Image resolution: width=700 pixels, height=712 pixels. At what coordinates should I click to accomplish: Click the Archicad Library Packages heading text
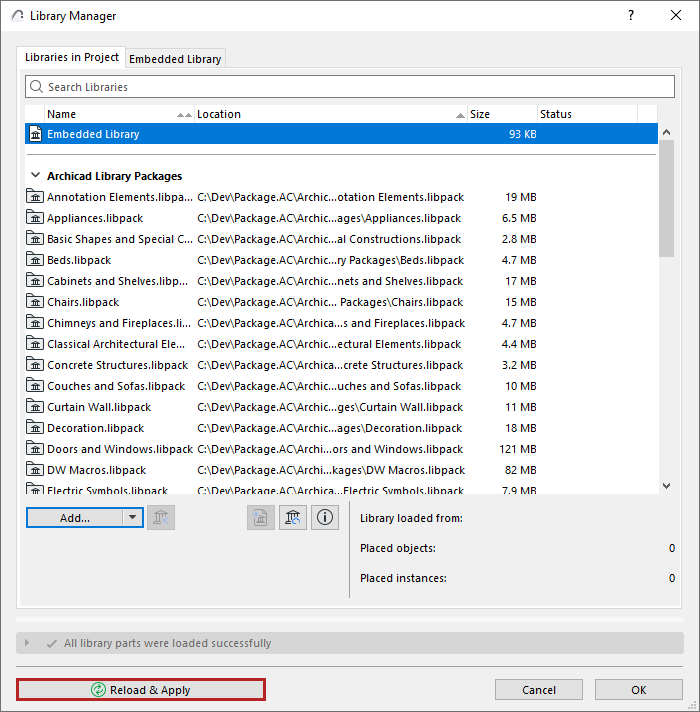click(114, 176)
